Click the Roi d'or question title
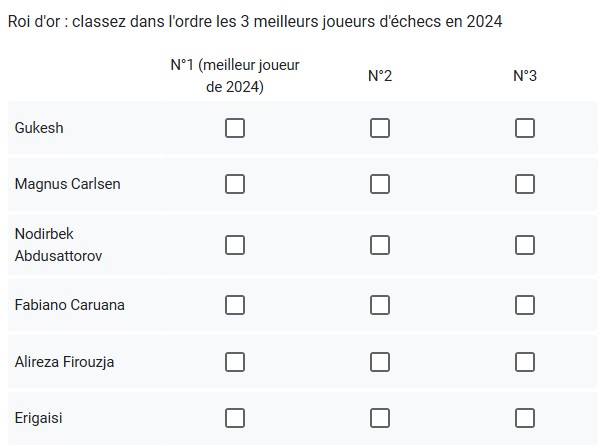This screenshot has width=600, height=448. 255,22
